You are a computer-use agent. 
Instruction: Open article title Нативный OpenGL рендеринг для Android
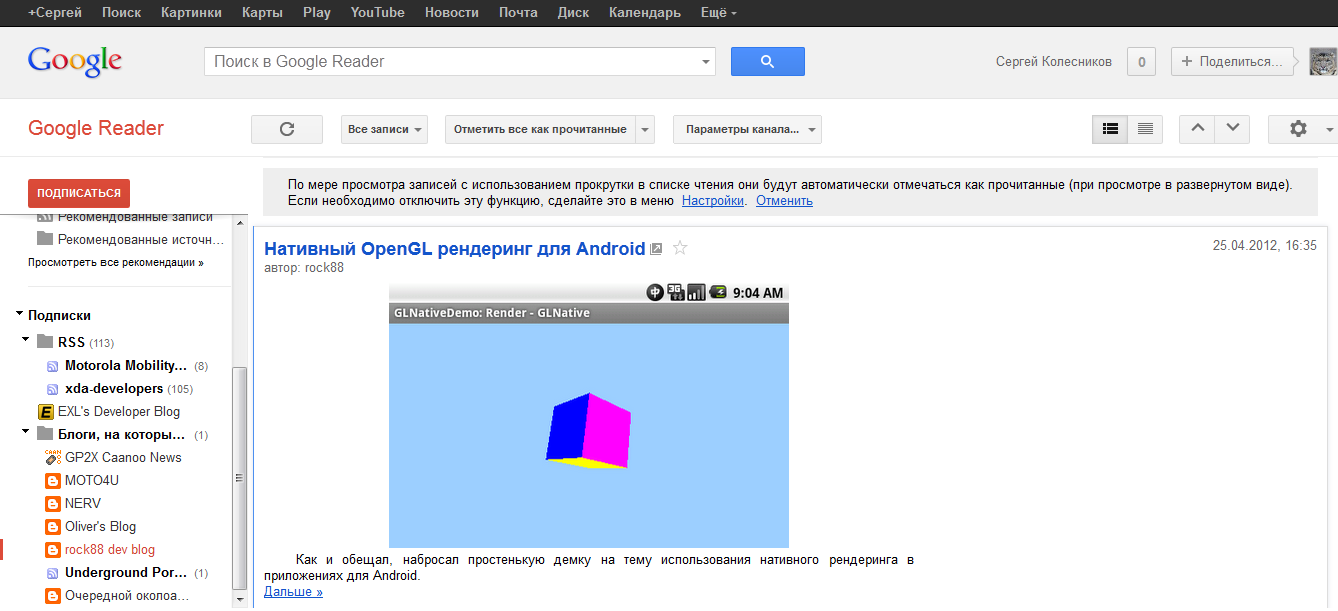[x=455, y=249]
